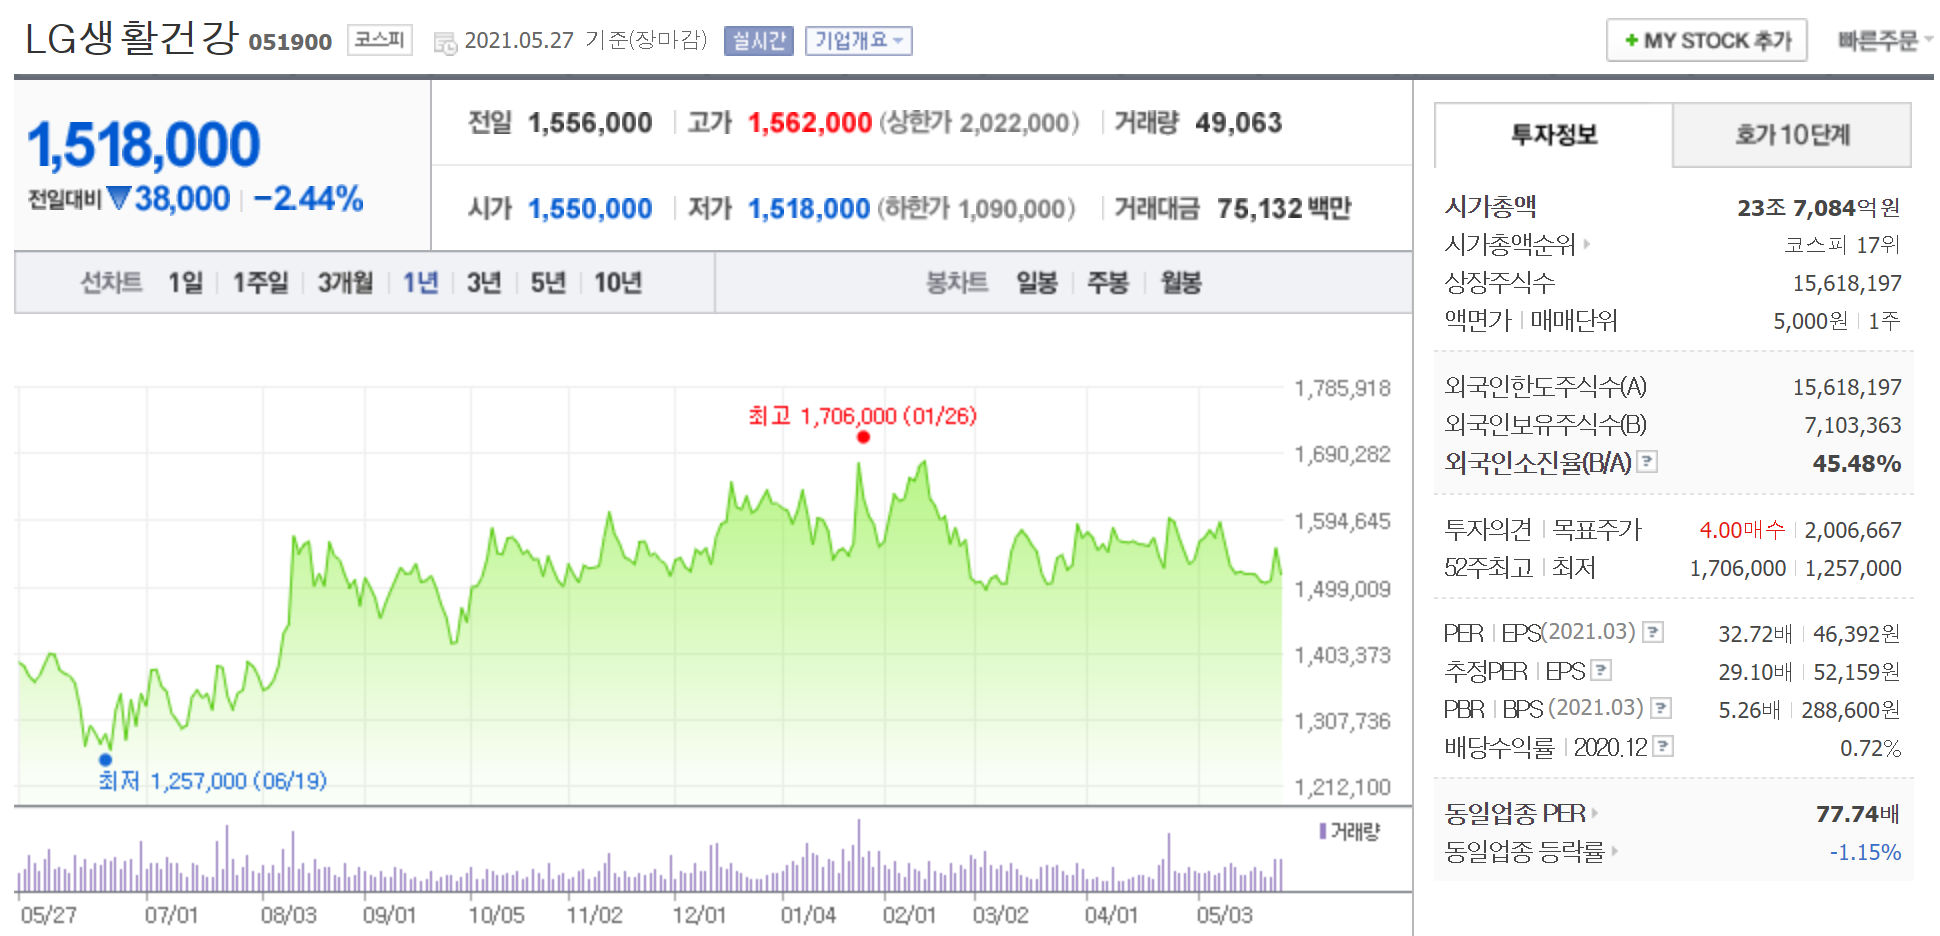
Task: Switch to the 월봉 candlestick chart
Action: click(1181, 283)
